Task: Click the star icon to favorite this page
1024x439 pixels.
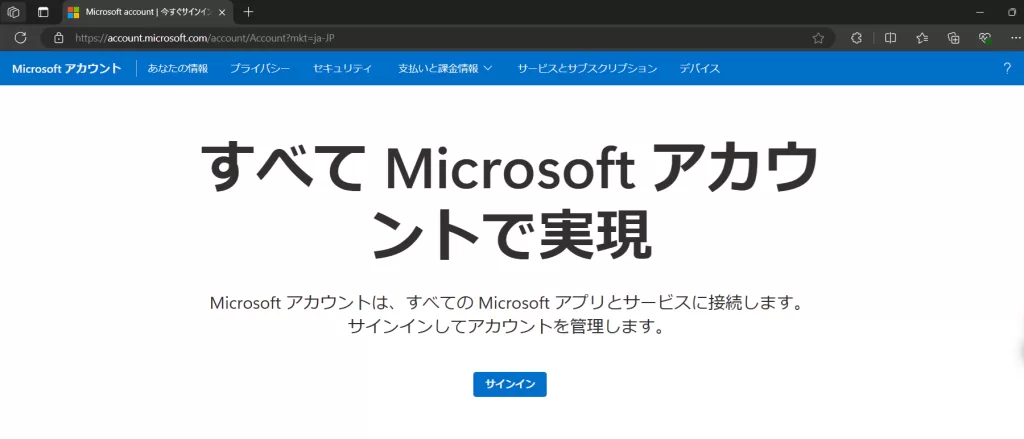Action: click(818, 38)
